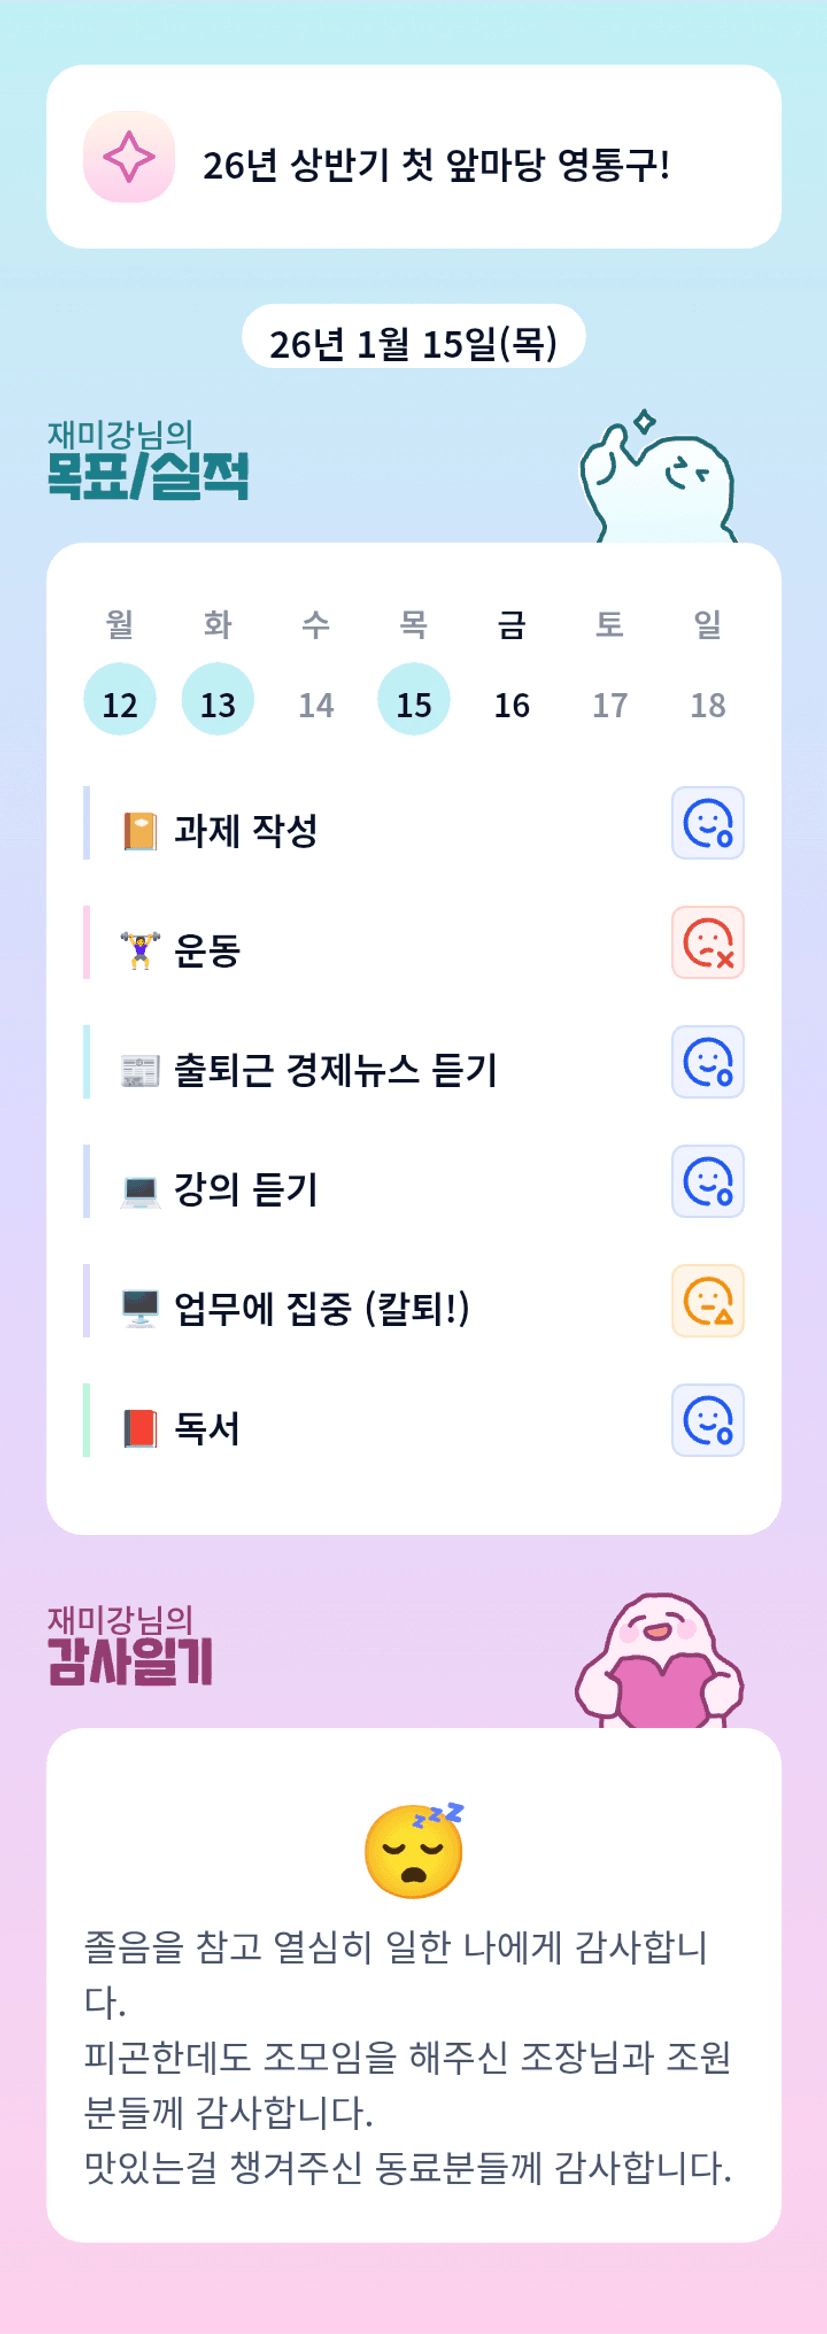The image size is (827, 2334).
Task: Click the blue smiley beside 독서
Action: pos(707,1420)
